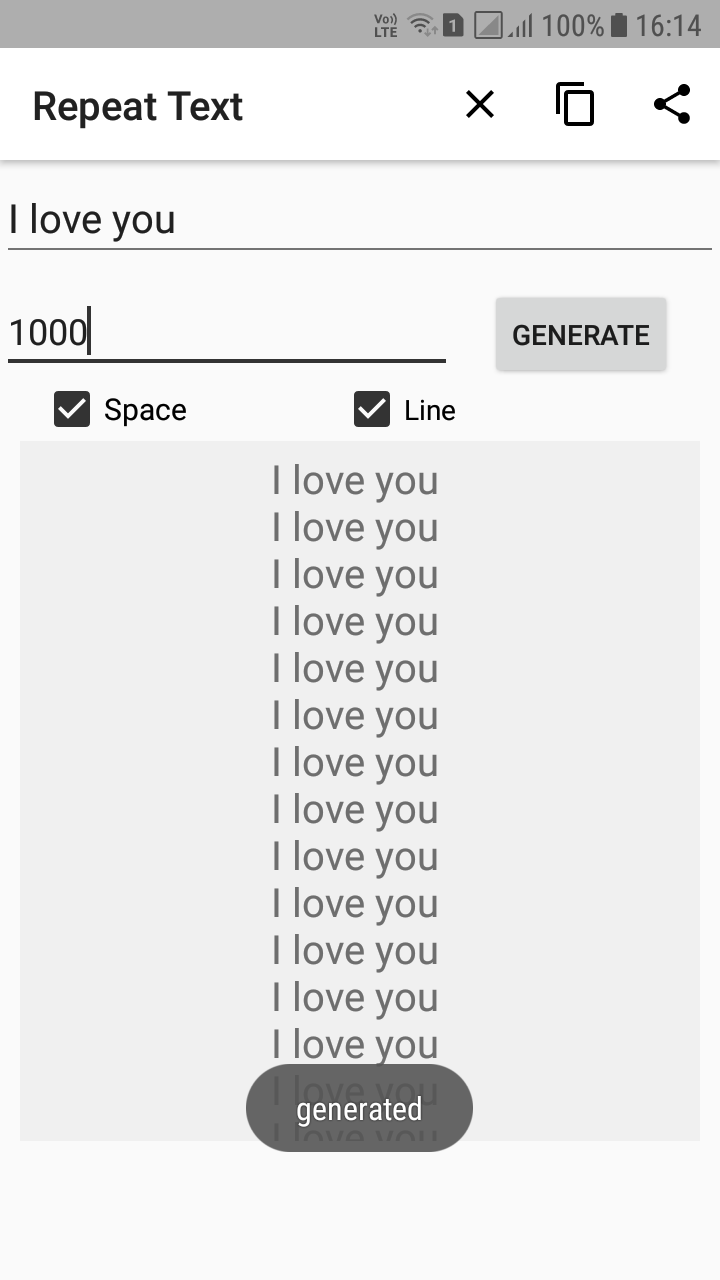Open the share icon
Viewport: 720px width, 1280px height.
pos(672,104)
